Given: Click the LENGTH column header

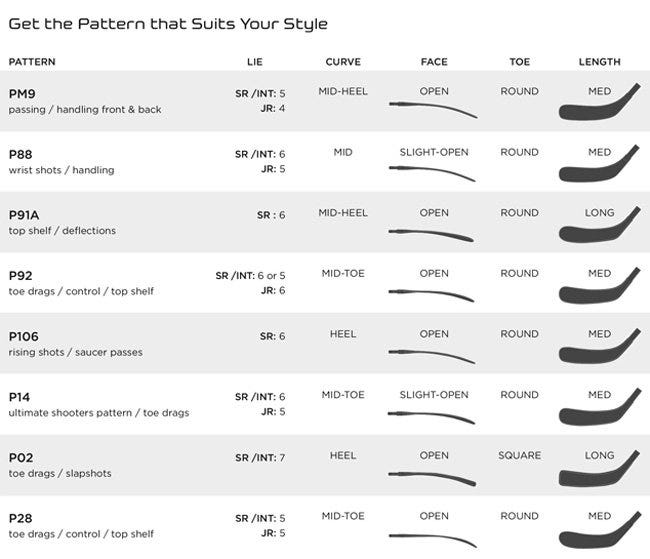Looking at the screenshot, I should point(599,62).
